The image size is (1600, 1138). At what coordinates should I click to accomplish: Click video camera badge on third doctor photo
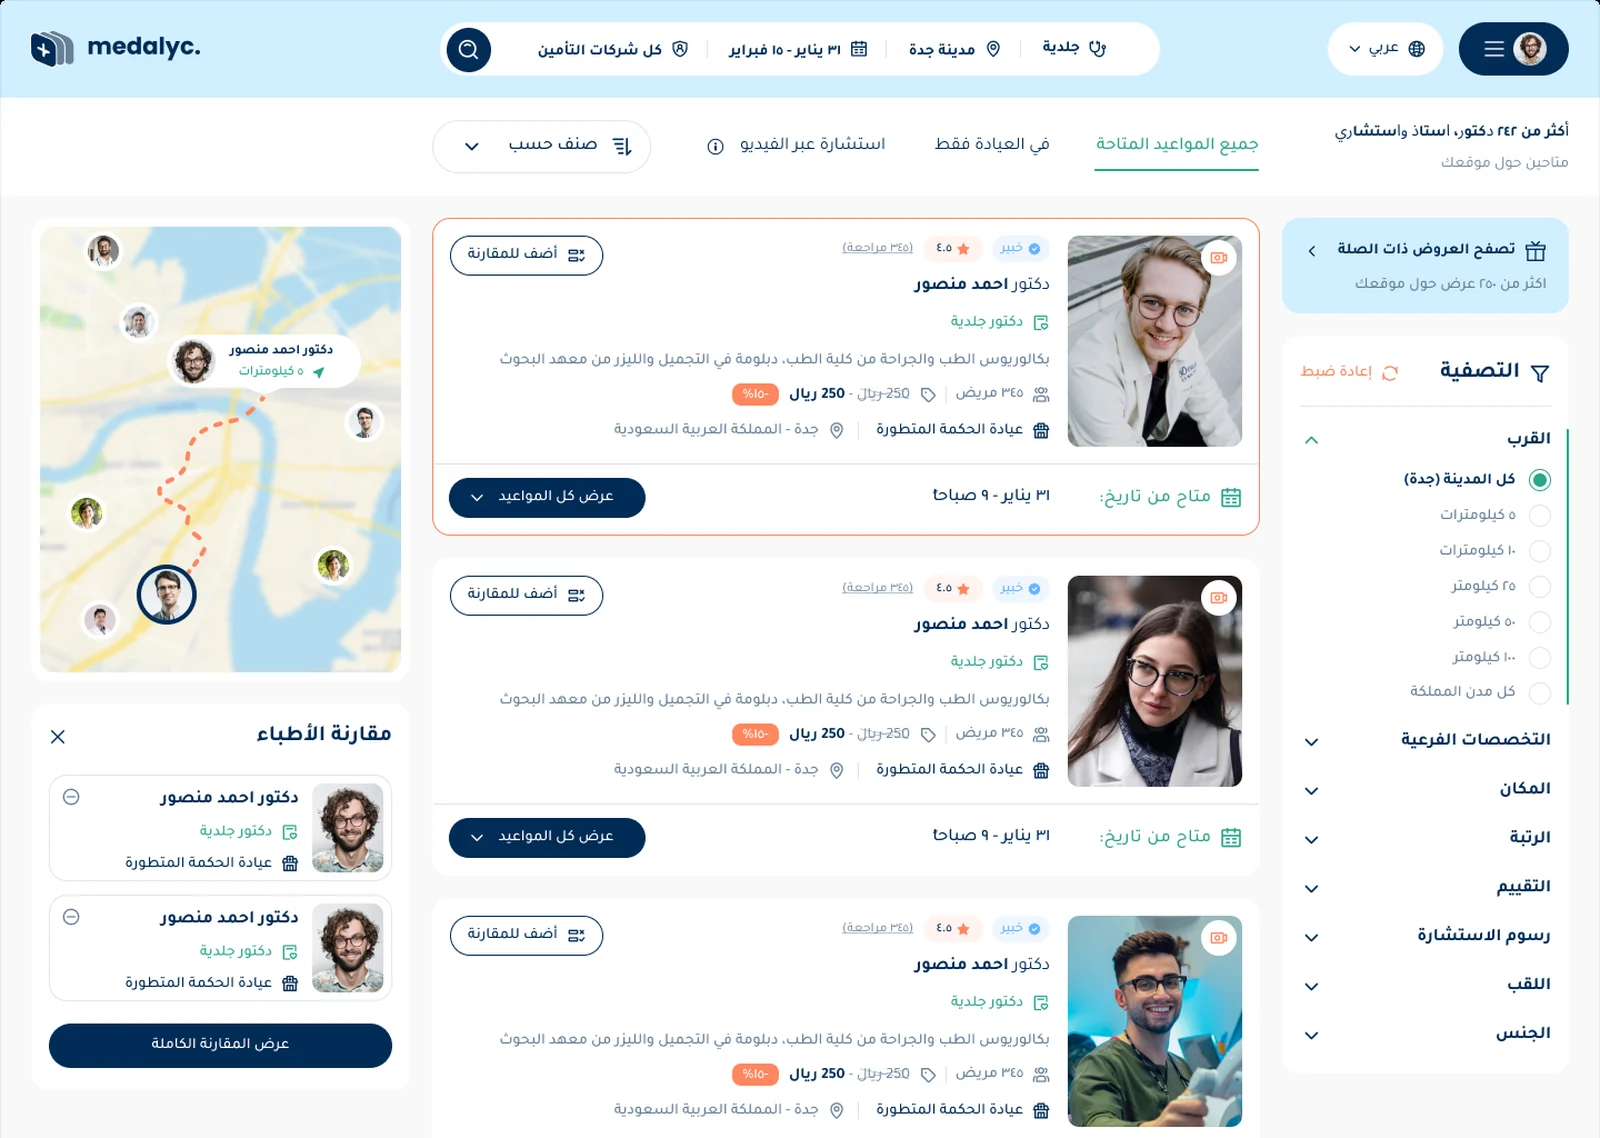tap(1219, 938)
